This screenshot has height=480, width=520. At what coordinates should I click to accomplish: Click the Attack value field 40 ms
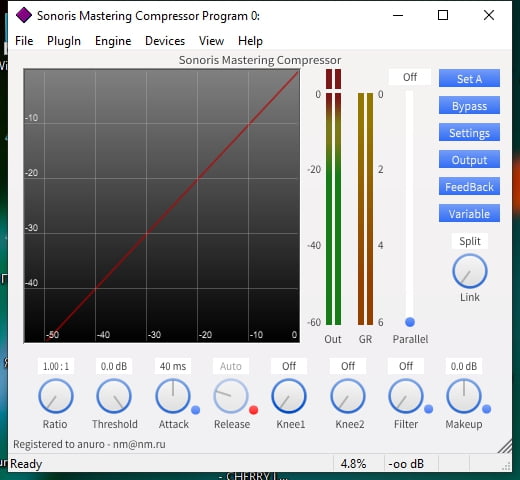click(173, 366)
